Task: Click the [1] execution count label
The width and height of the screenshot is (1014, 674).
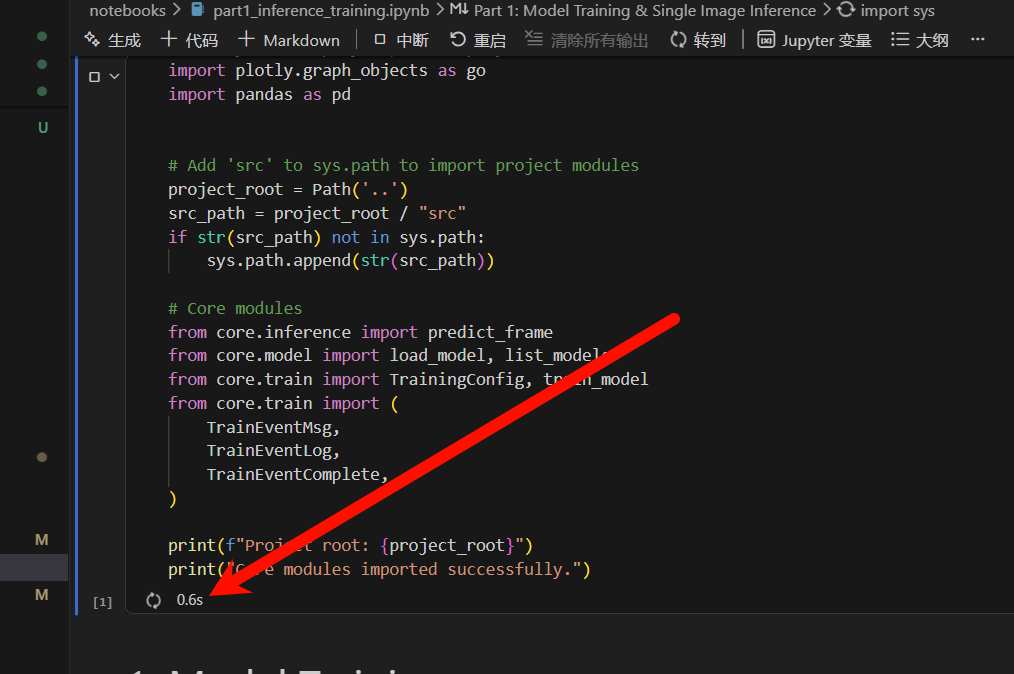Action: pos(102,602)
